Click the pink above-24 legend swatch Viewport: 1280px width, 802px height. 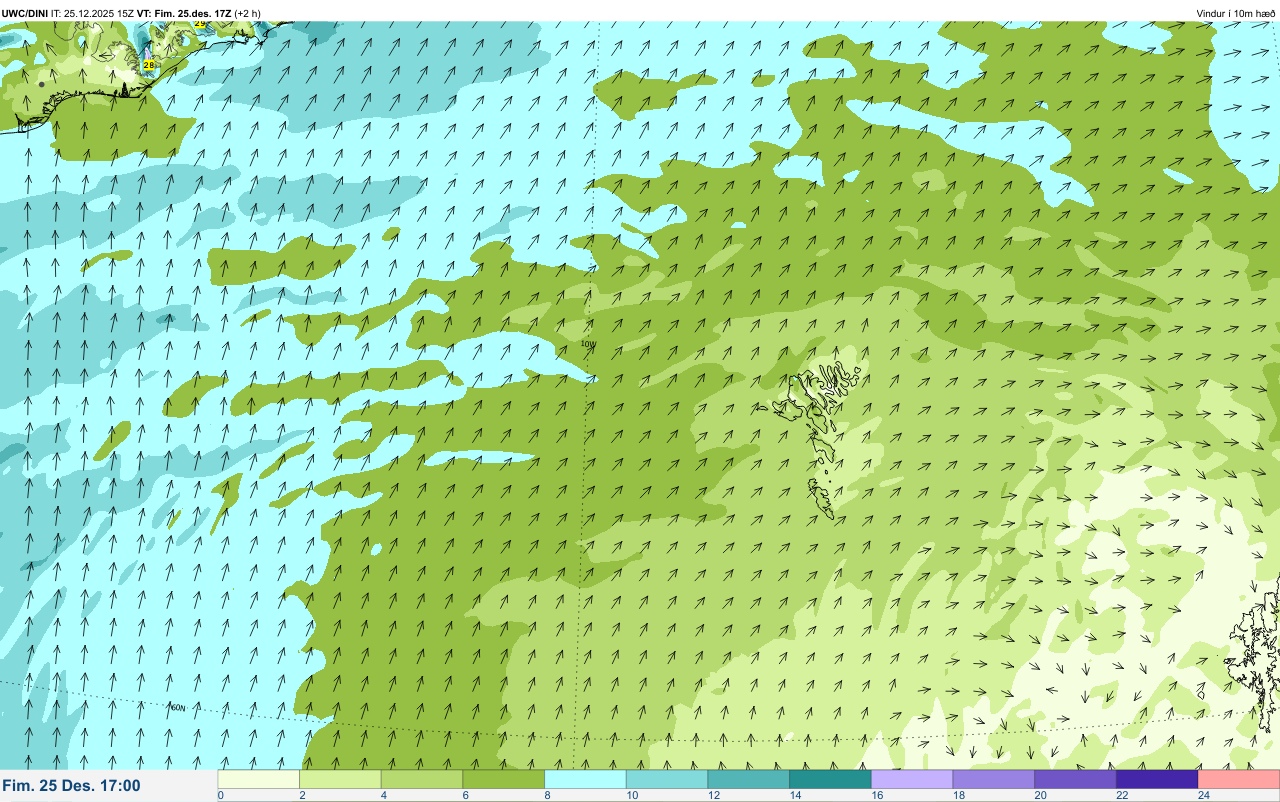[x=1239, y=779]
